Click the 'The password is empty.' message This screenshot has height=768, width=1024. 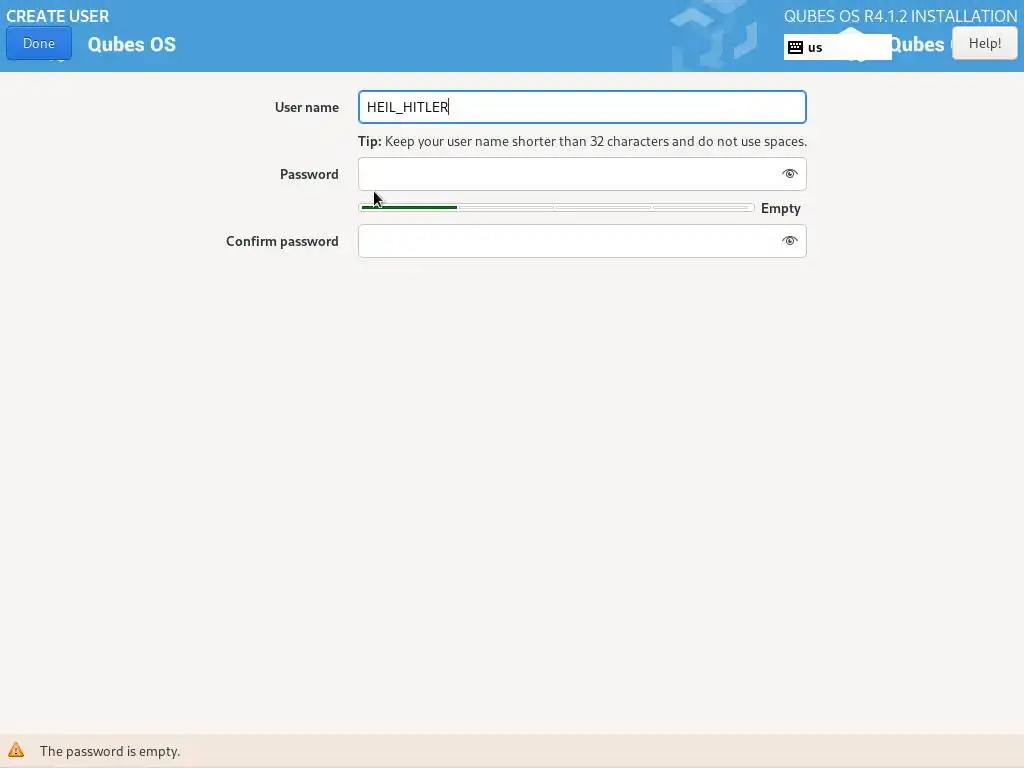[x=110, y=751]
